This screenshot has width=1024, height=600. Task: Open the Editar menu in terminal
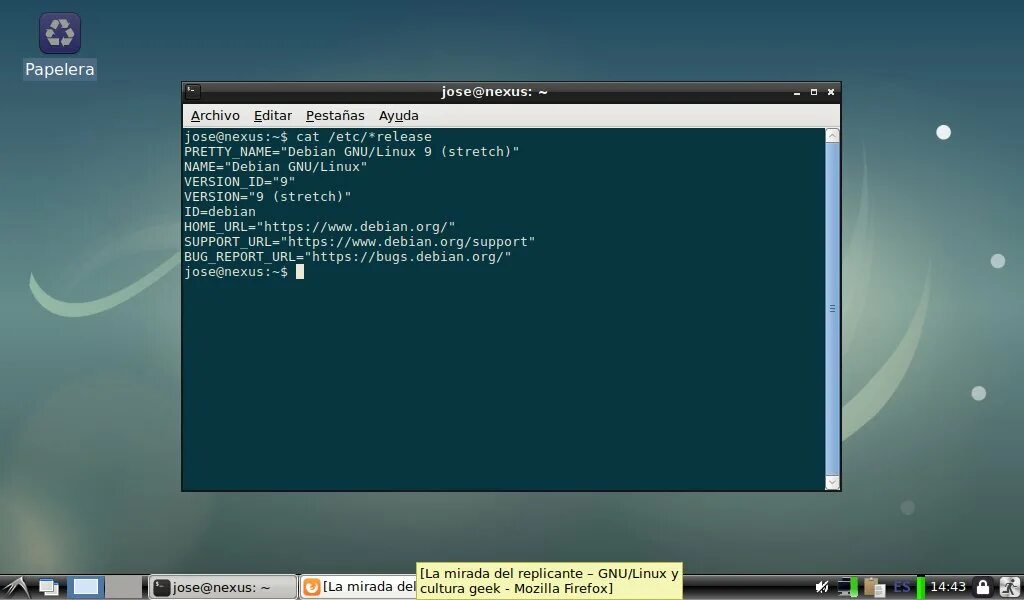273,116
